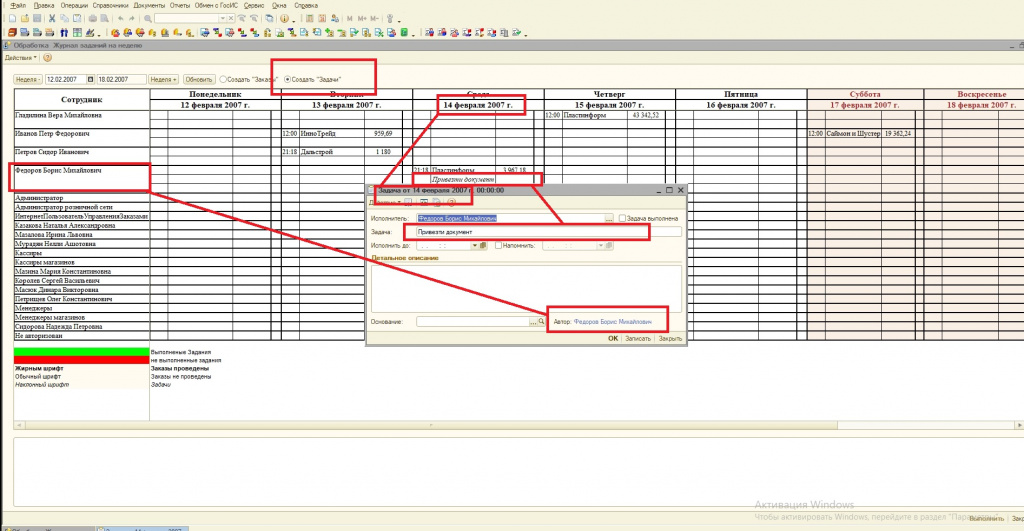The image size is (1024, 531).
Task: Click the Детальное описание text area
Action: pos(526,289)
